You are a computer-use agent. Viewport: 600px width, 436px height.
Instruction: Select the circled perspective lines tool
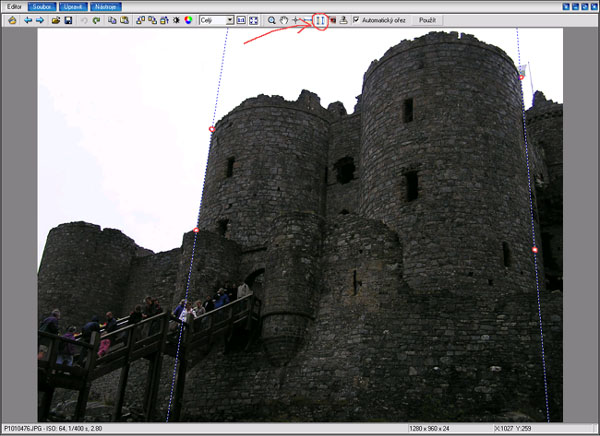coord(320,20)
